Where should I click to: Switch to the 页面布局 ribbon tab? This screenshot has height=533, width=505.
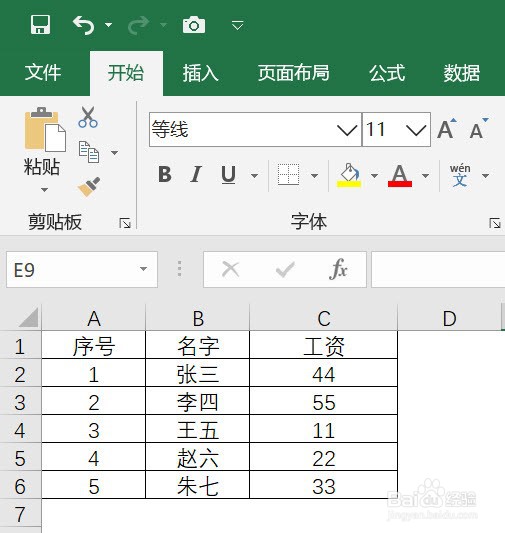point(294,72)
